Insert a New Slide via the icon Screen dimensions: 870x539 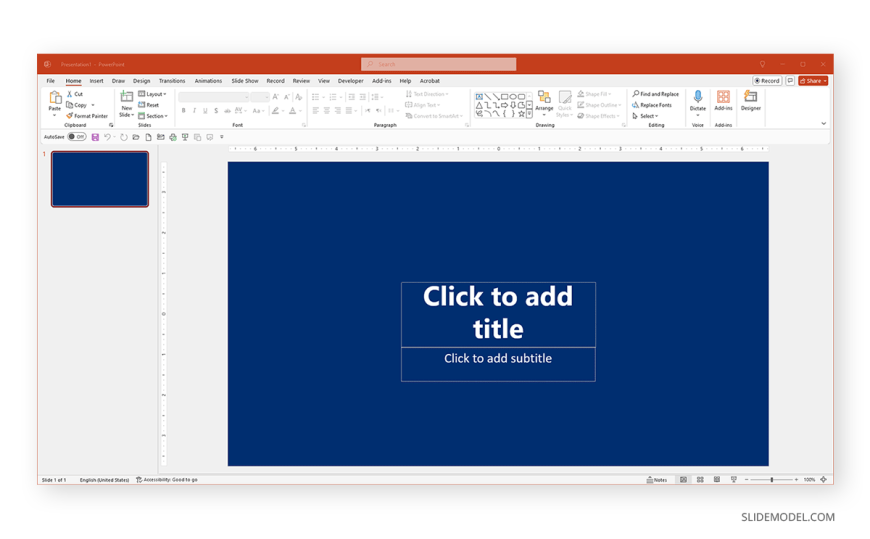pos(127,97)
